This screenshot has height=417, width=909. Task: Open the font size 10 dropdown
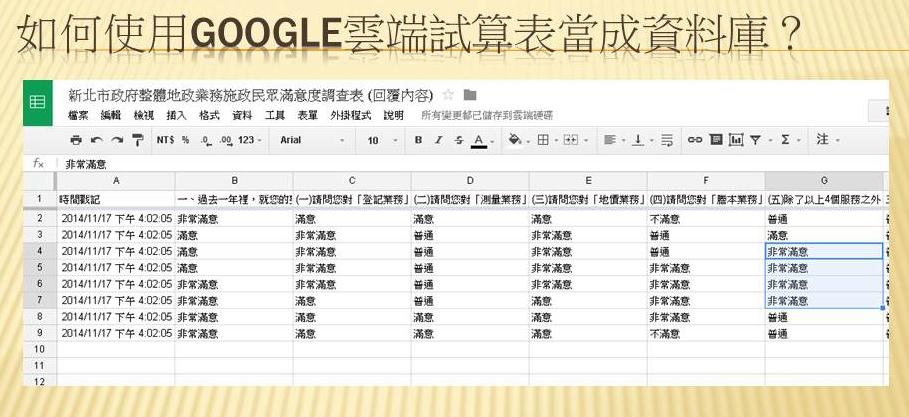(383, 140)
